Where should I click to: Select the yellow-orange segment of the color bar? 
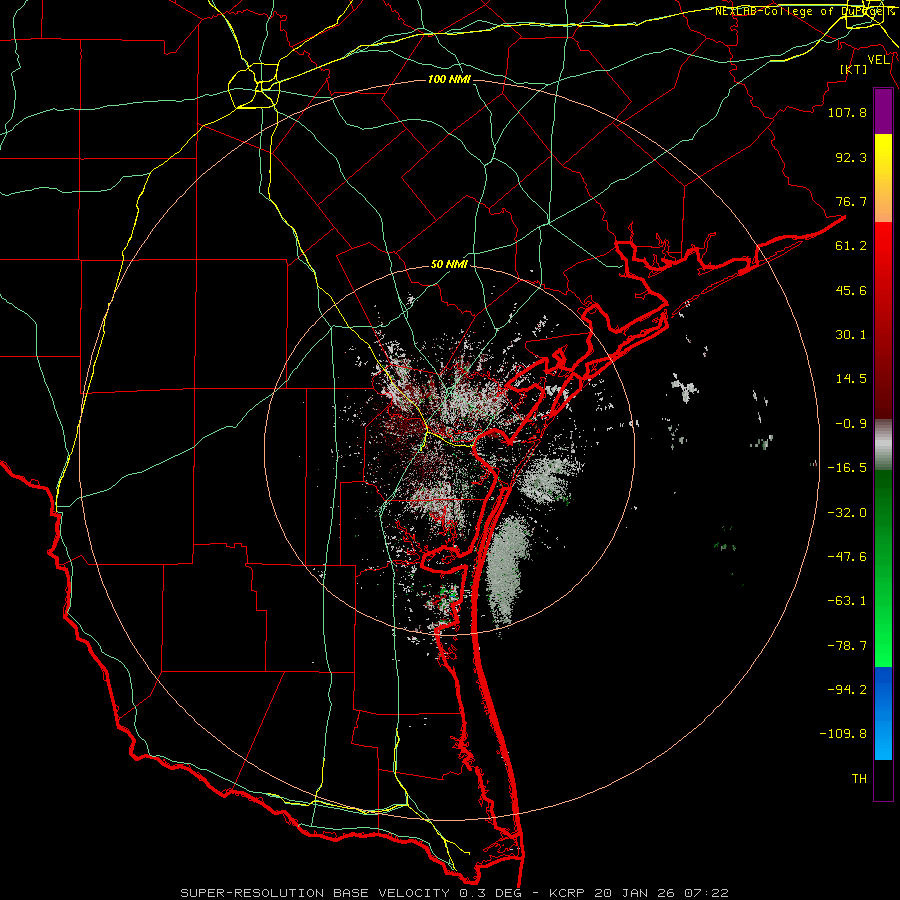click(883, 178)
